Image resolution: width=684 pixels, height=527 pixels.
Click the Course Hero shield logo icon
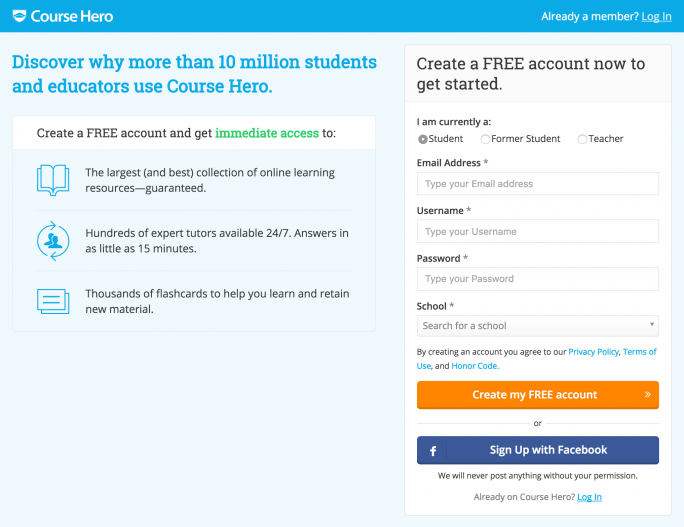click(19, 16)
